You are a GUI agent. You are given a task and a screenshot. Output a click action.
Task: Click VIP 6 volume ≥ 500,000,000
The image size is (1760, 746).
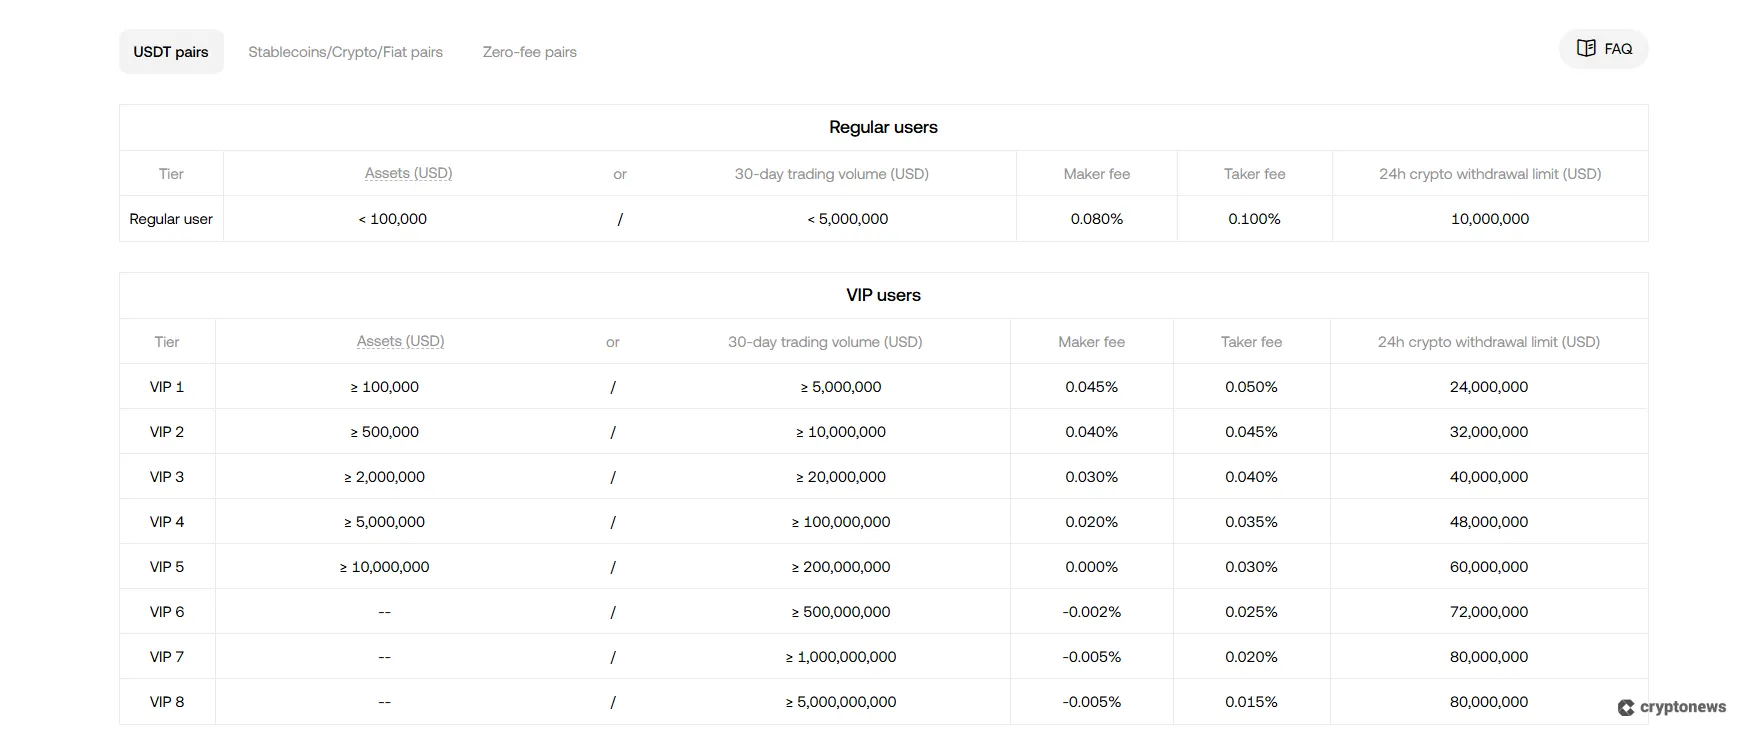tap(841, 612)
